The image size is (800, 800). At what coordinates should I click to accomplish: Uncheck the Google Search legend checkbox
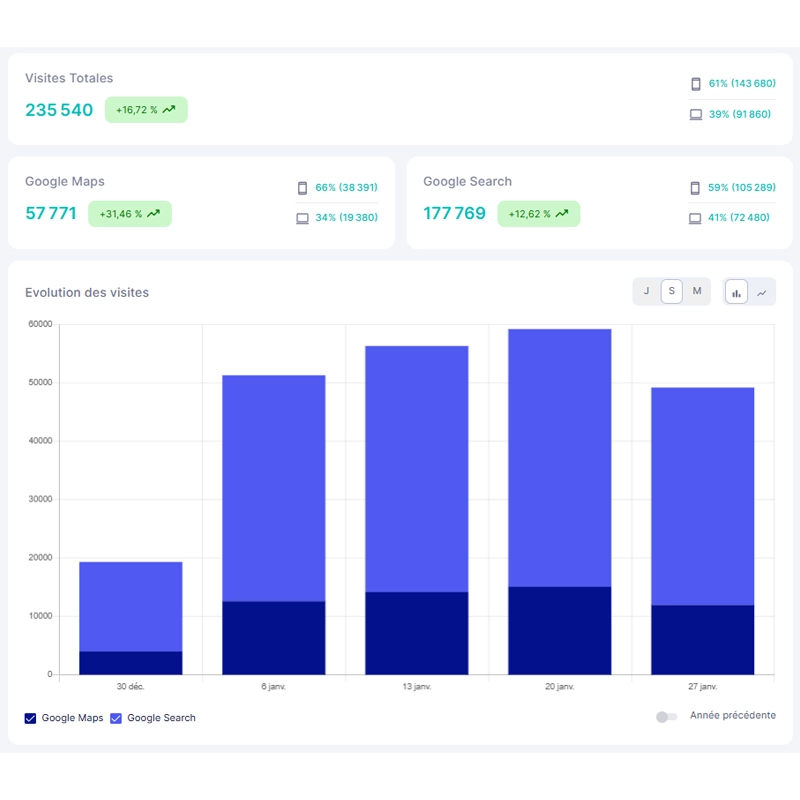(x=116, y=718)
